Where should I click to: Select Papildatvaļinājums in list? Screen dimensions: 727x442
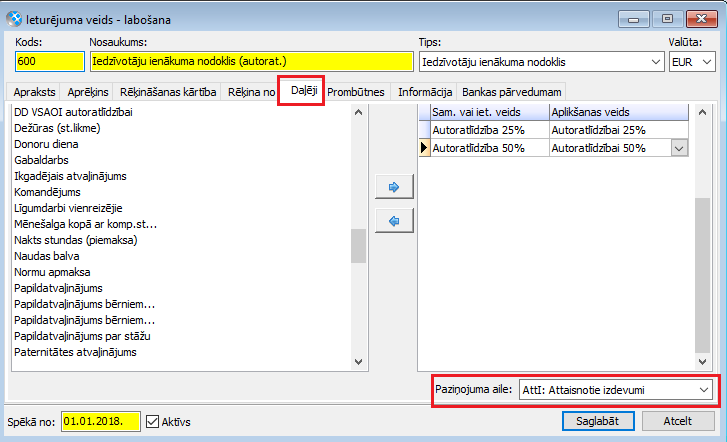[x=58, y=288]
